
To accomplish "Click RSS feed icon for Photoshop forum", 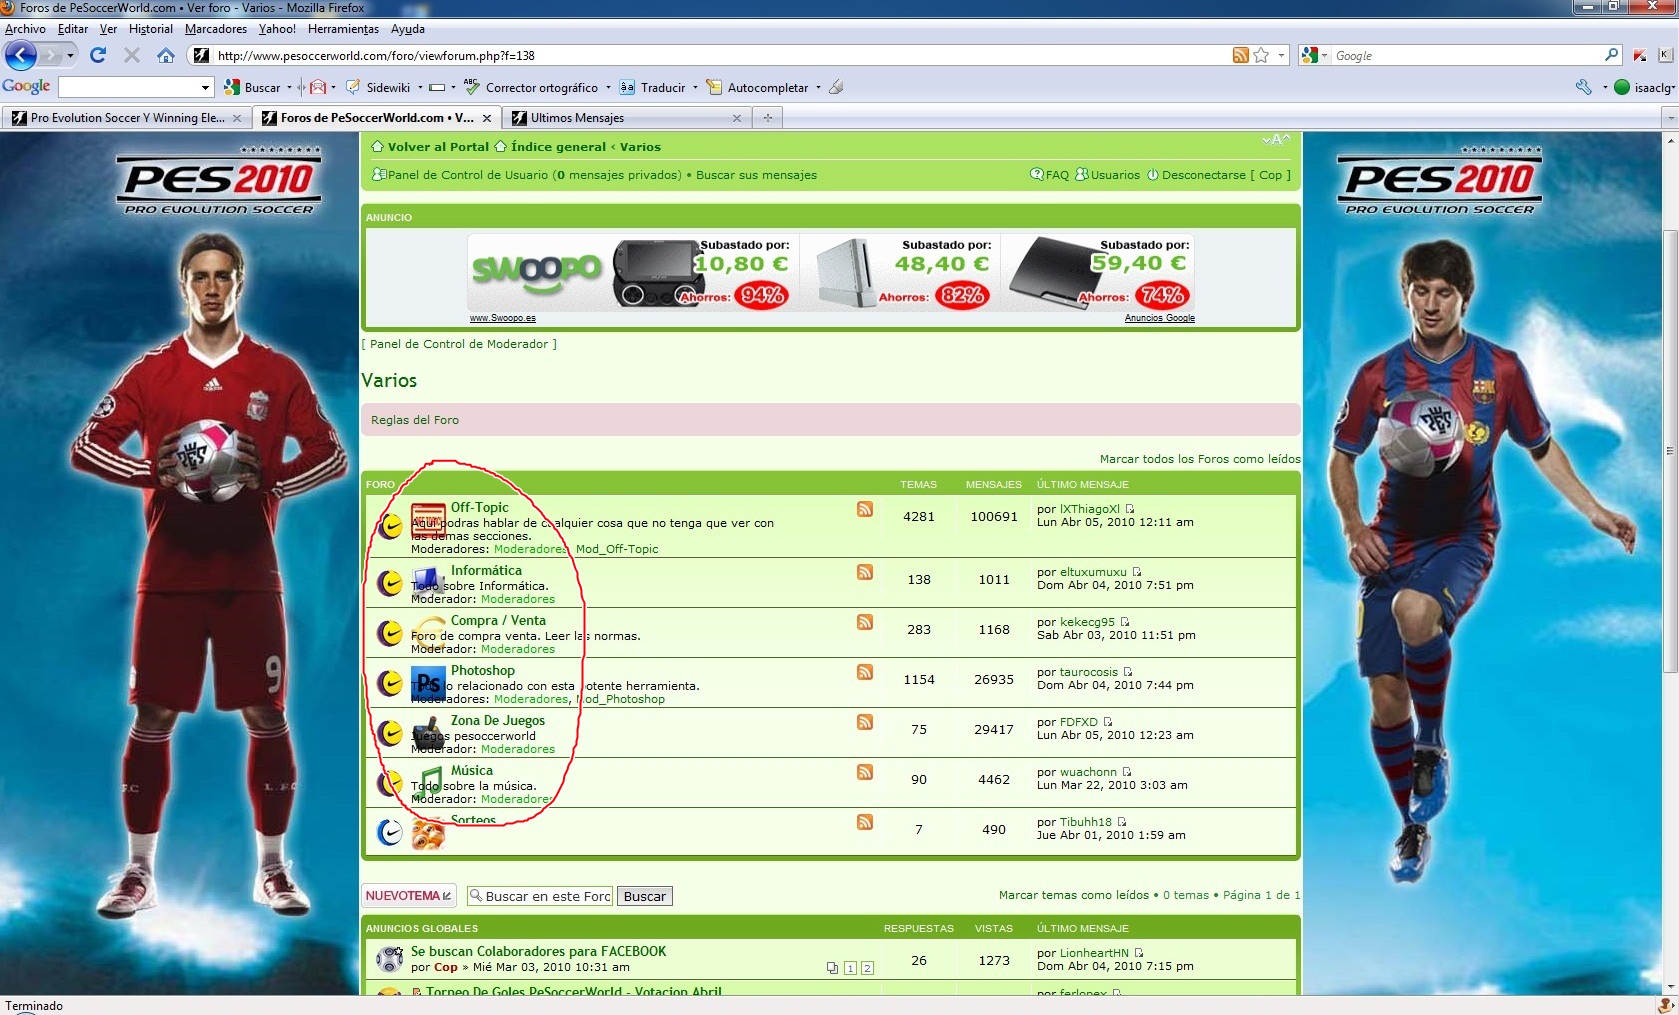I will pyautogui.click(x=865, y=672).
